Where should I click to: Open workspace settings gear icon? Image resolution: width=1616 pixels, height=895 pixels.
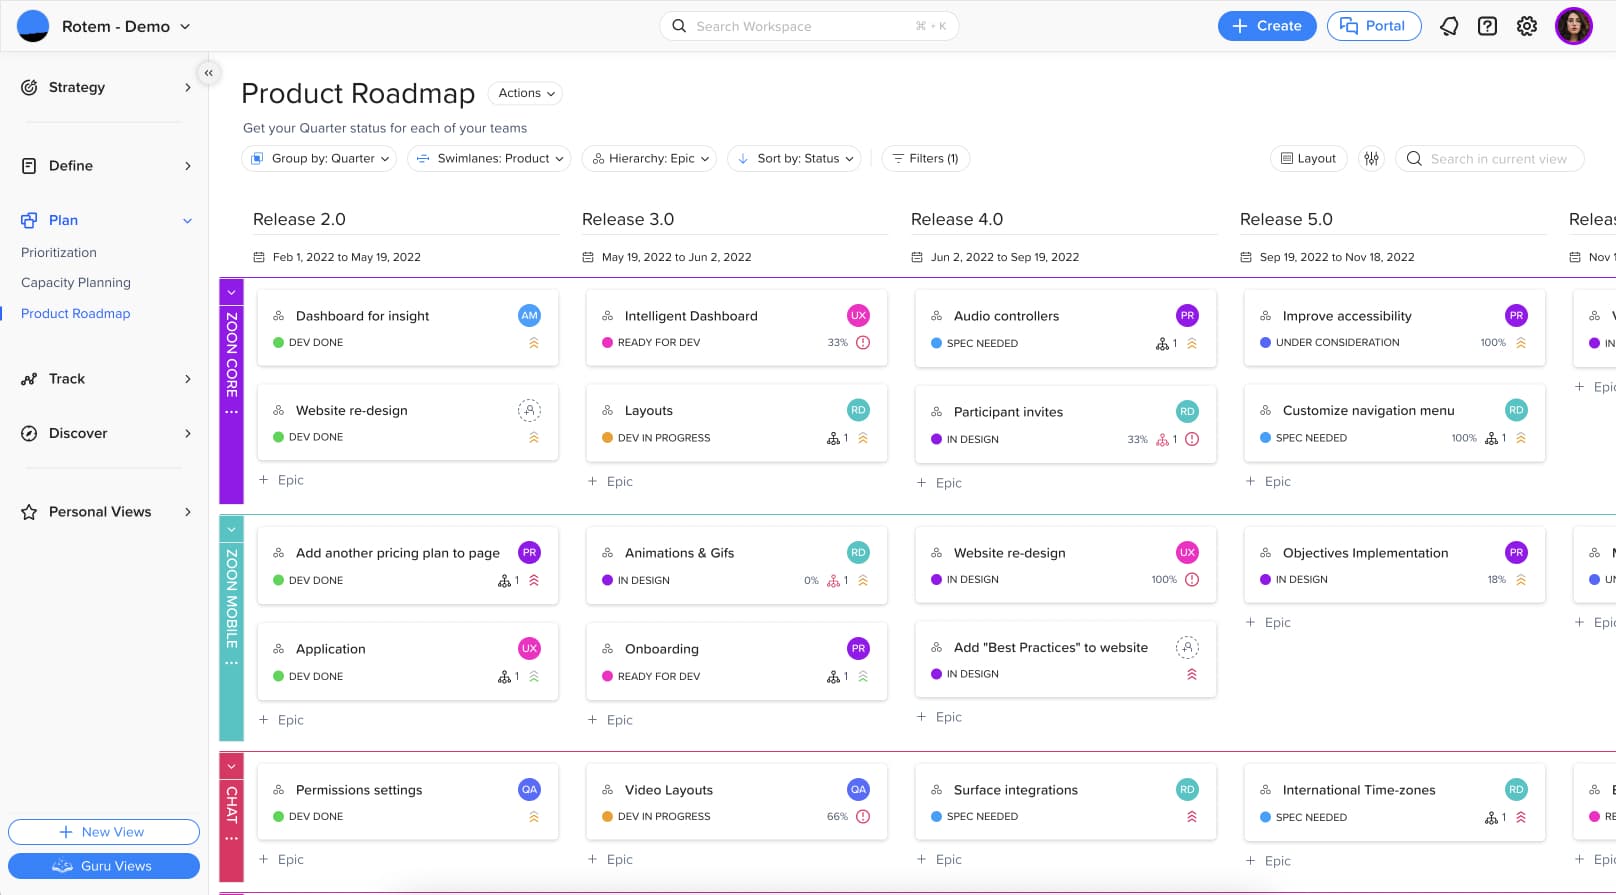pyautogui.click(x=1527, y=26)
